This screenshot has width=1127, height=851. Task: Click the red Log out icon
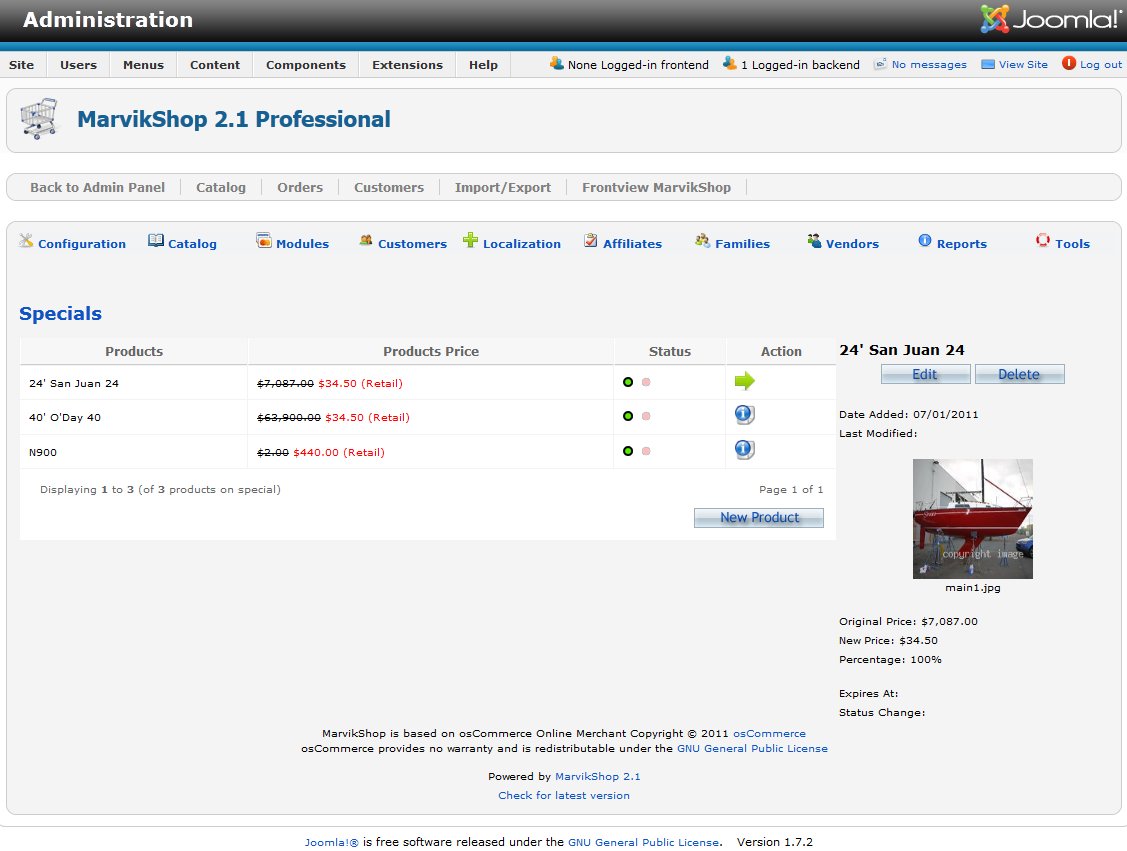[1069, 63]
